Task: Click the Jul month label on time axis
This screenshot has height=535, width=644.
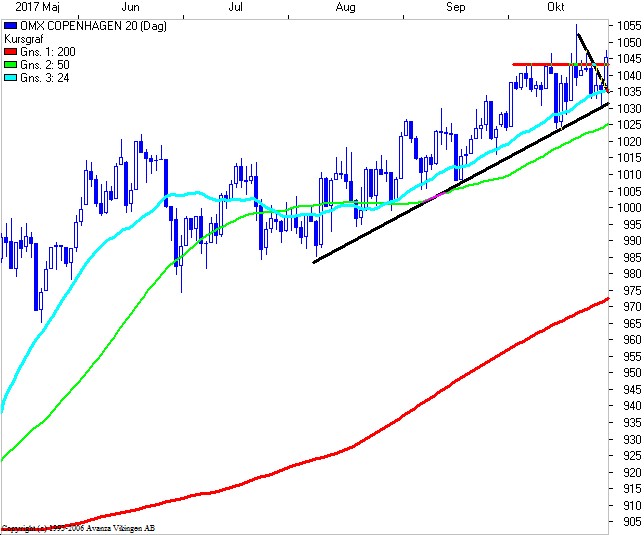Action: tap(238, 7)
